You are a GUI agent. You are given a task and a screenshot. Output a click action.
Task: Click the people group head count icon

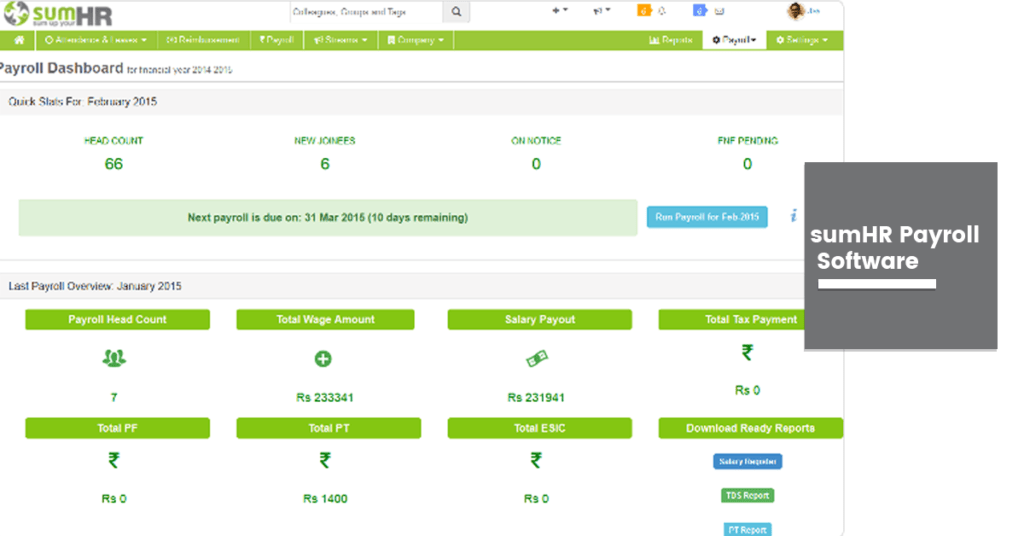(x=114, y=358)
